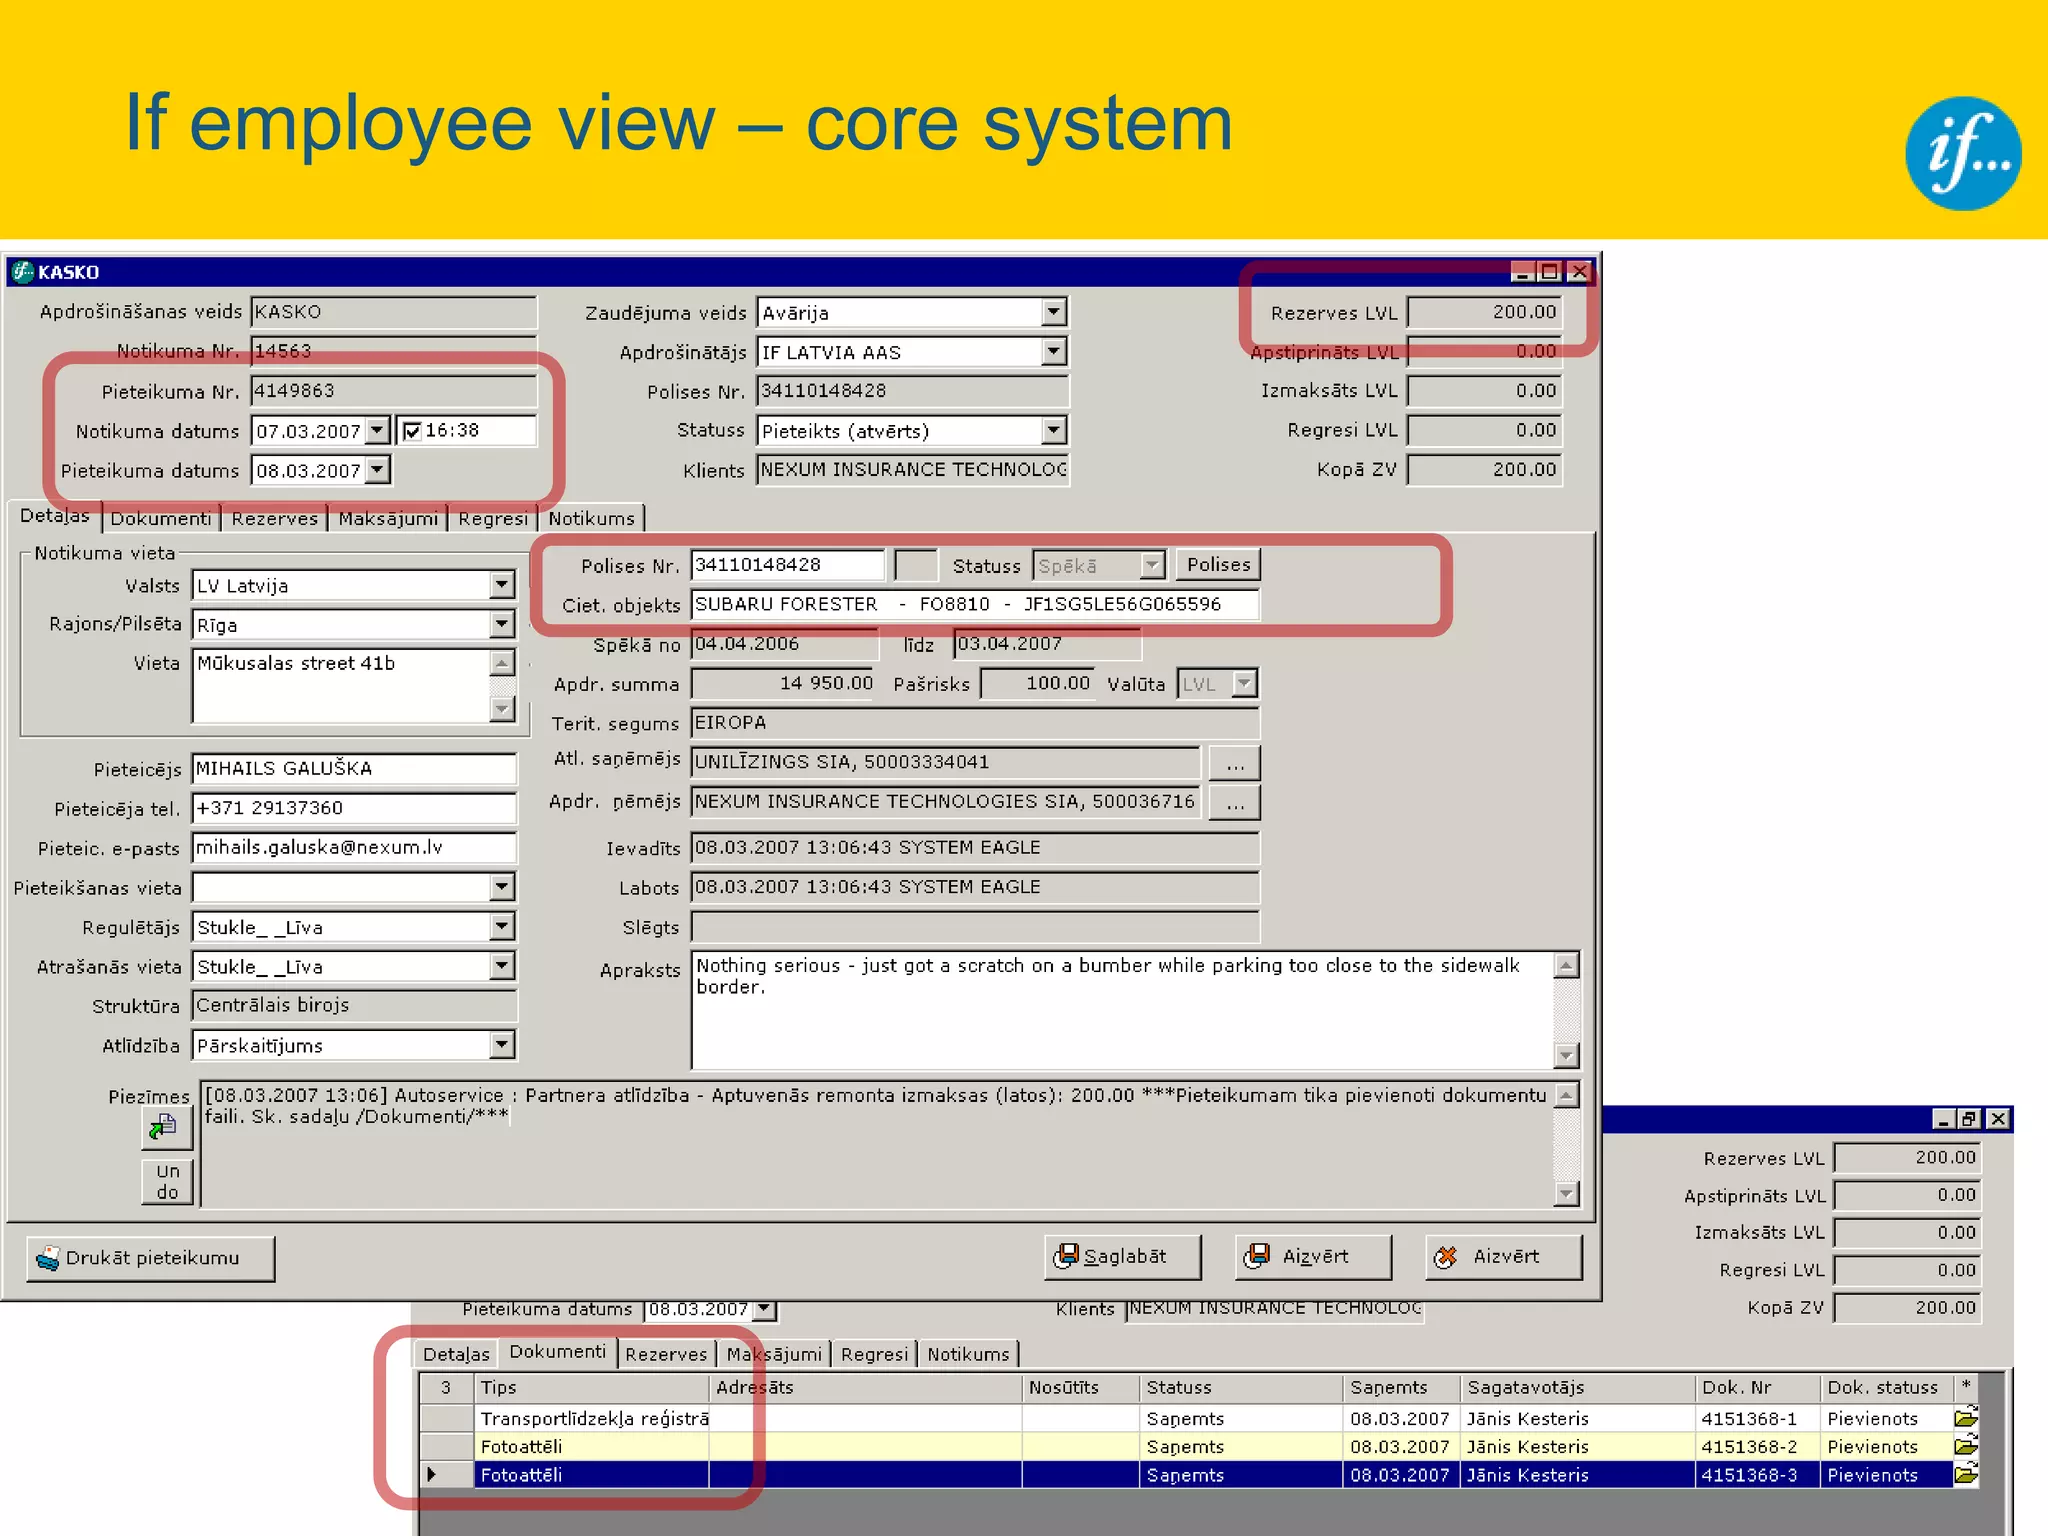Open folder icon for document 4151368-3
This screenshot has width=2048, height=1536.
tap(1965, 1474)
